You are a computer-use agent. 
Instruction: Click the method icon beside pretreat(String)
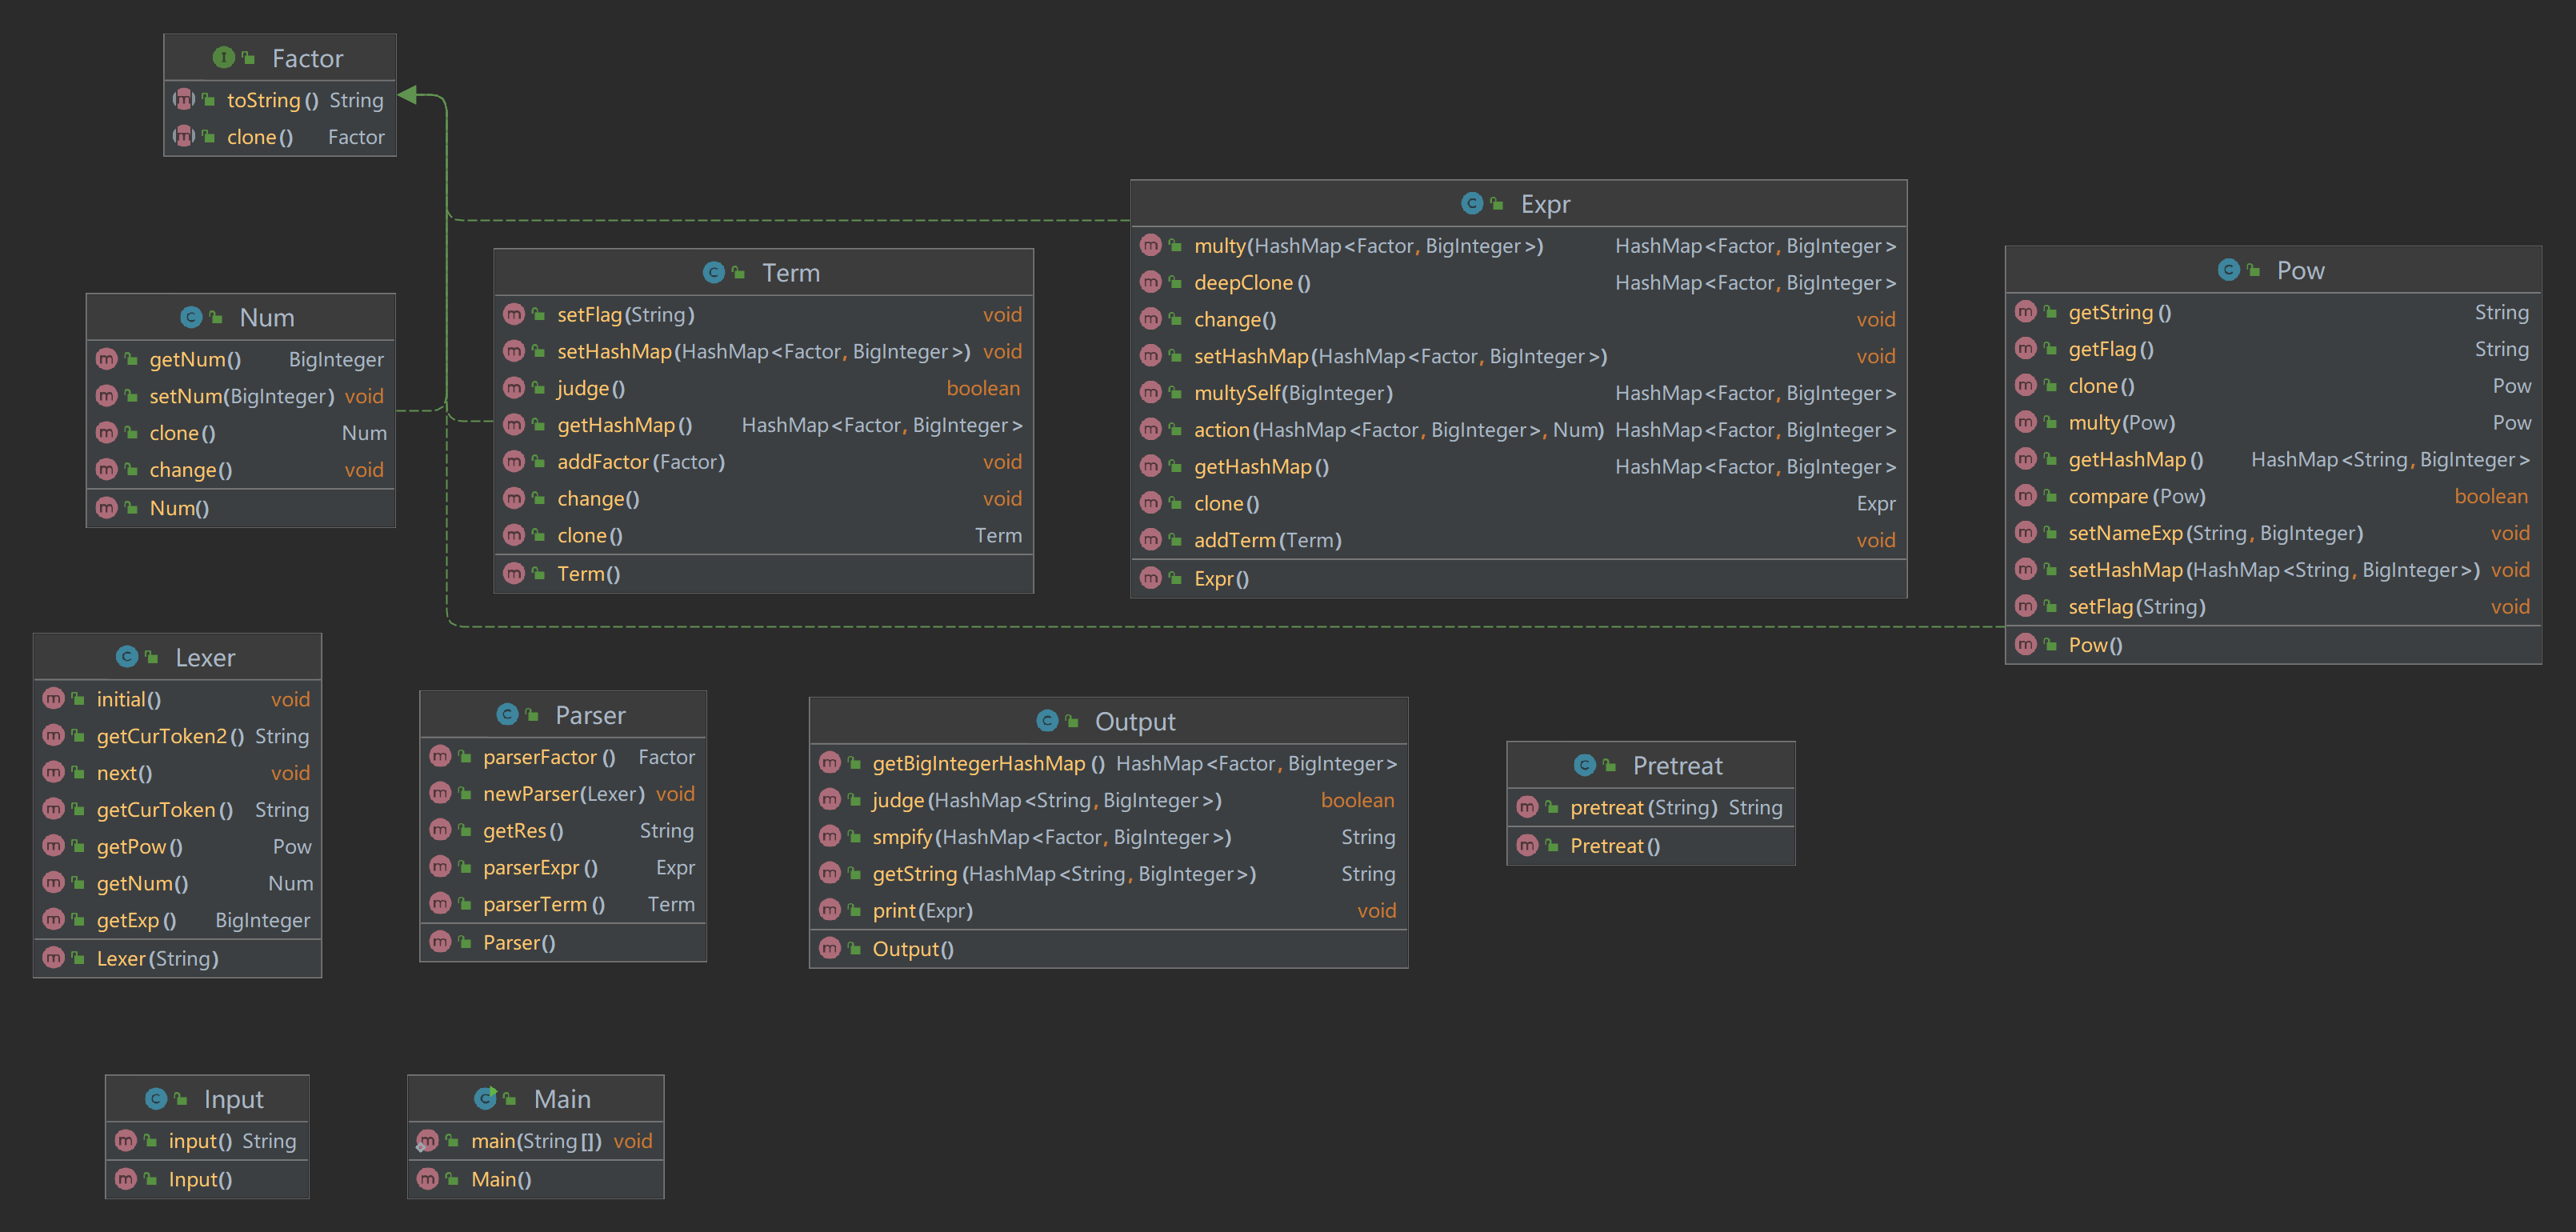click(1527, 806)
